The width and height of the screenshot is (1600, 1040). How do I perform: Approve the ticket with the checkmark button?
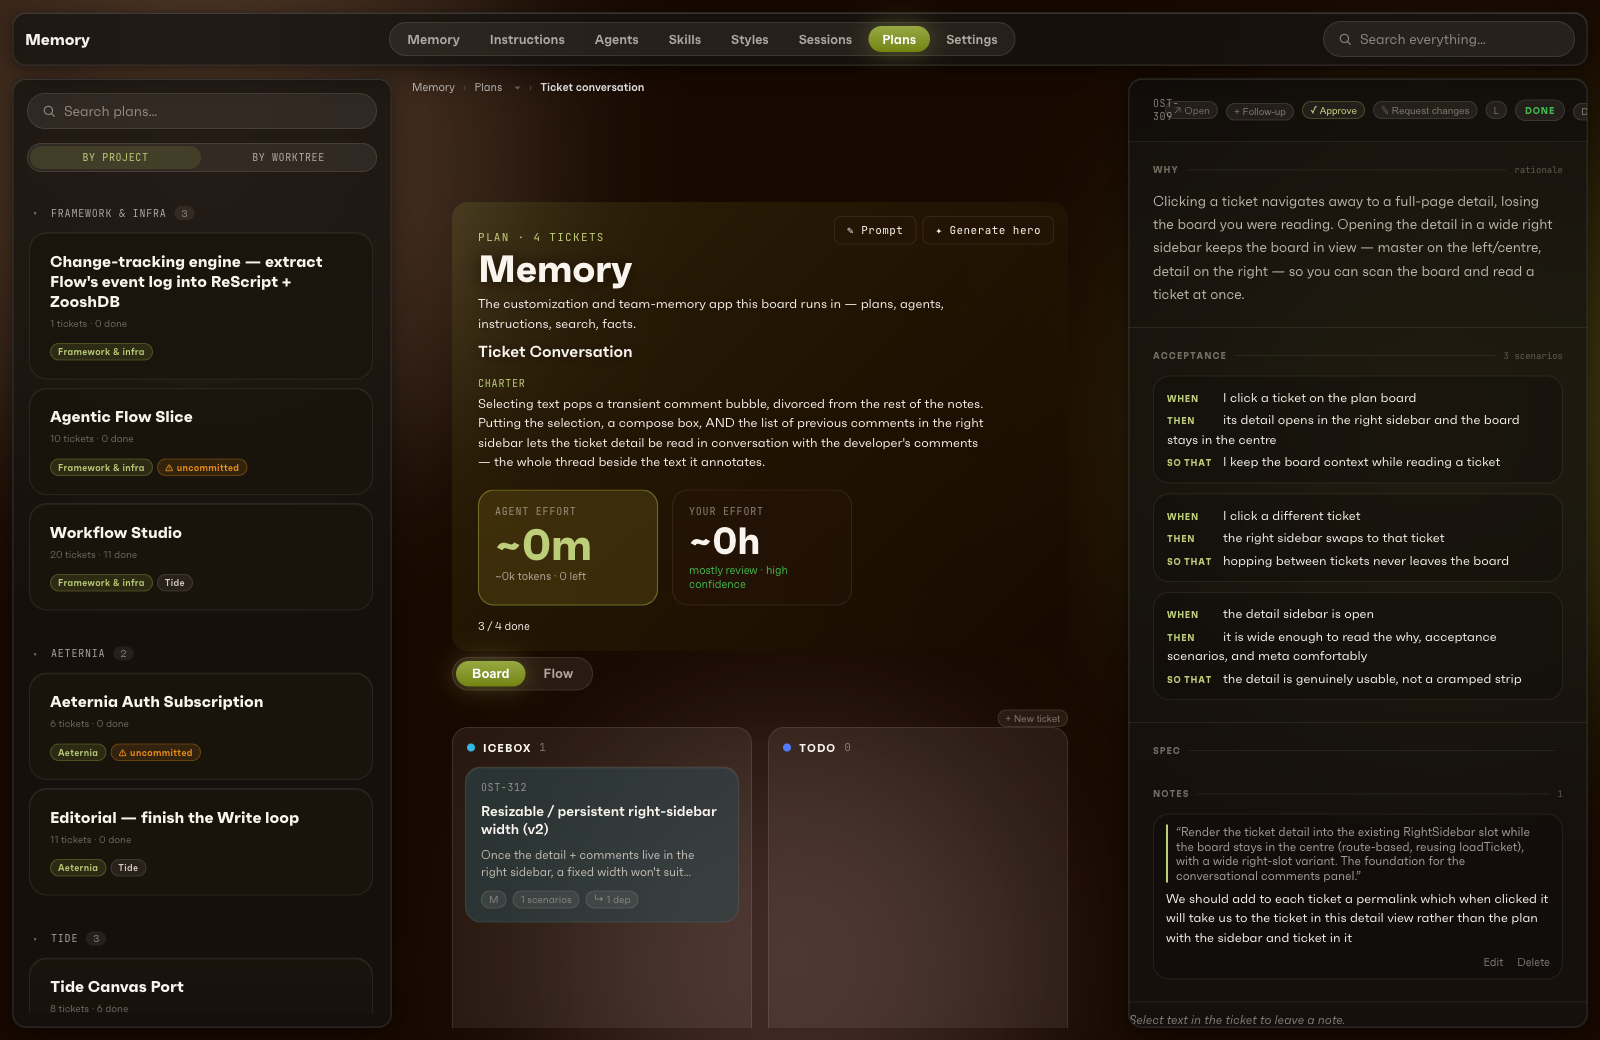[x=1333, y=111]
